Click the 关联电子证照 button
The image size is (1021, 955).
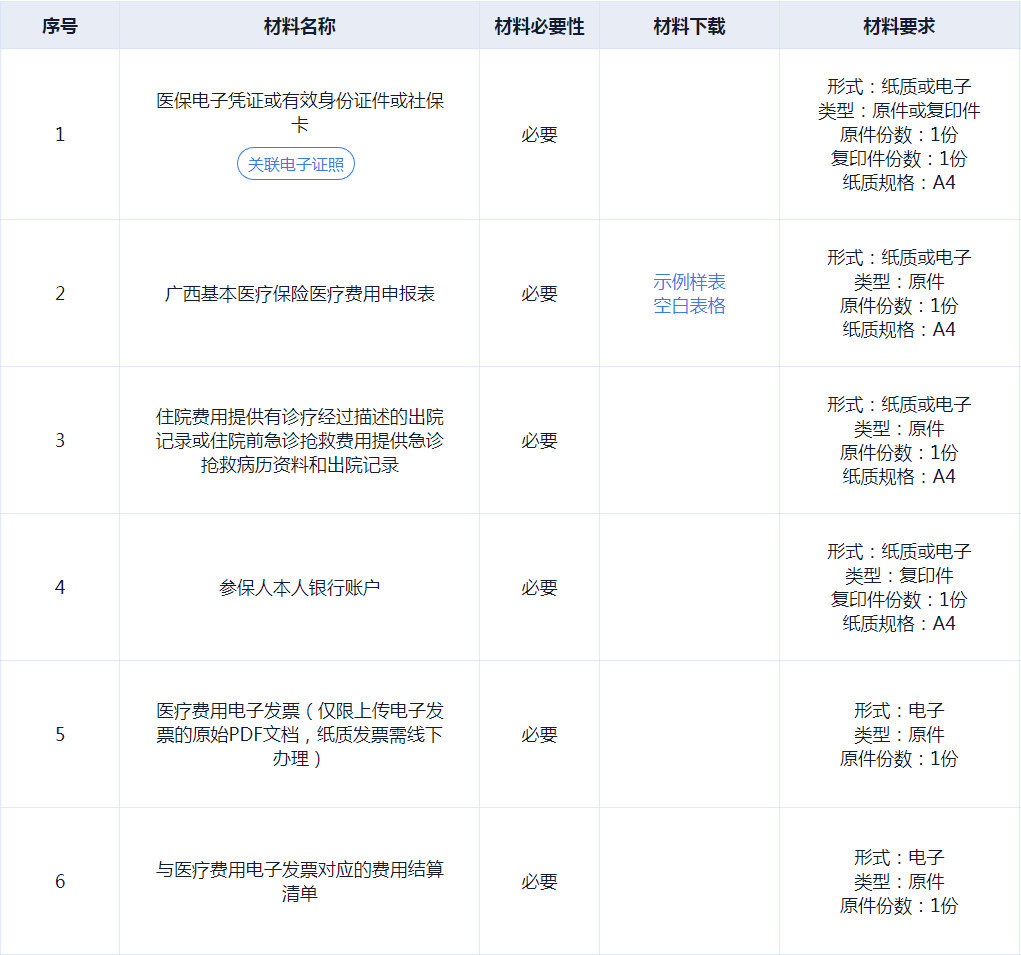(296, 164)
